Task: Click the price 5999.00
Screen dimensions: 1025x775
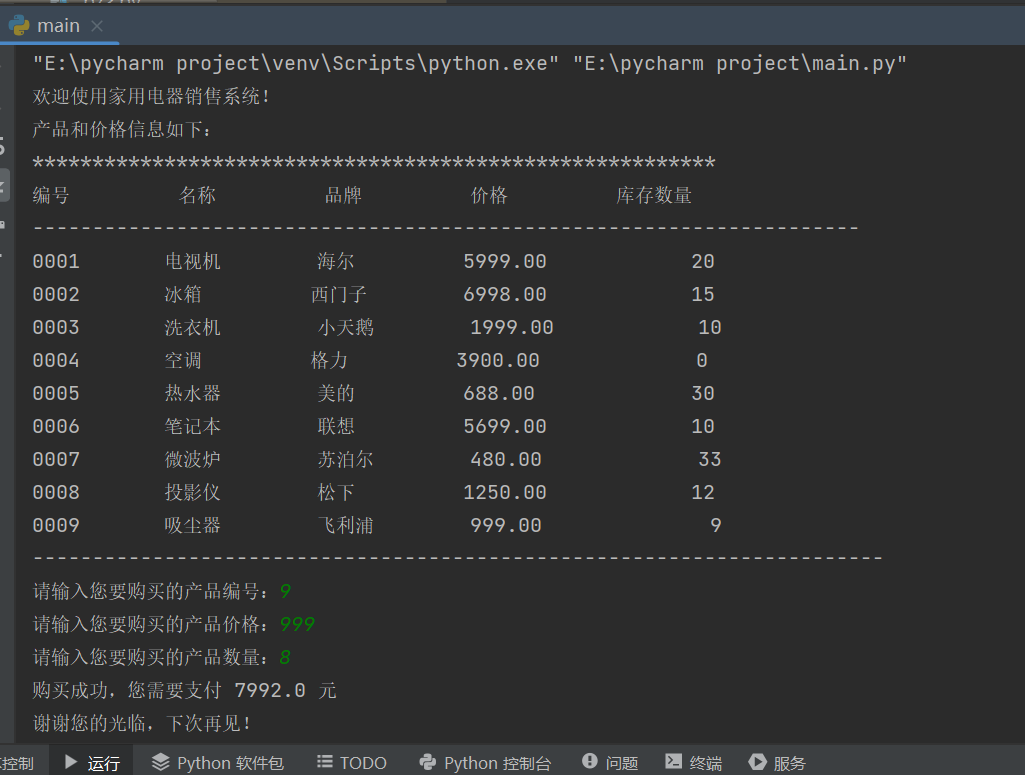Action: [505, 261]
